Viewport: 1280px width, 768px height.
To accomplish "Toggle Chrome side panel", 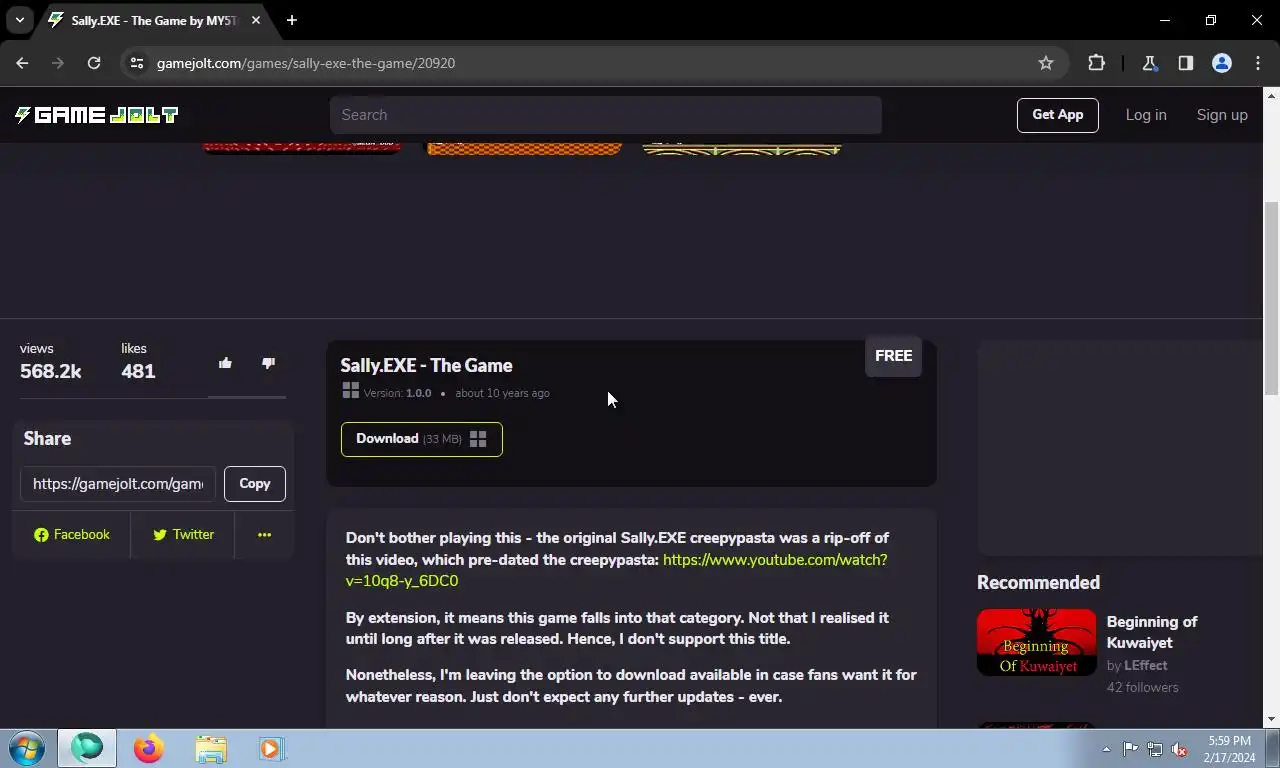I will (x=1185, y=63).
